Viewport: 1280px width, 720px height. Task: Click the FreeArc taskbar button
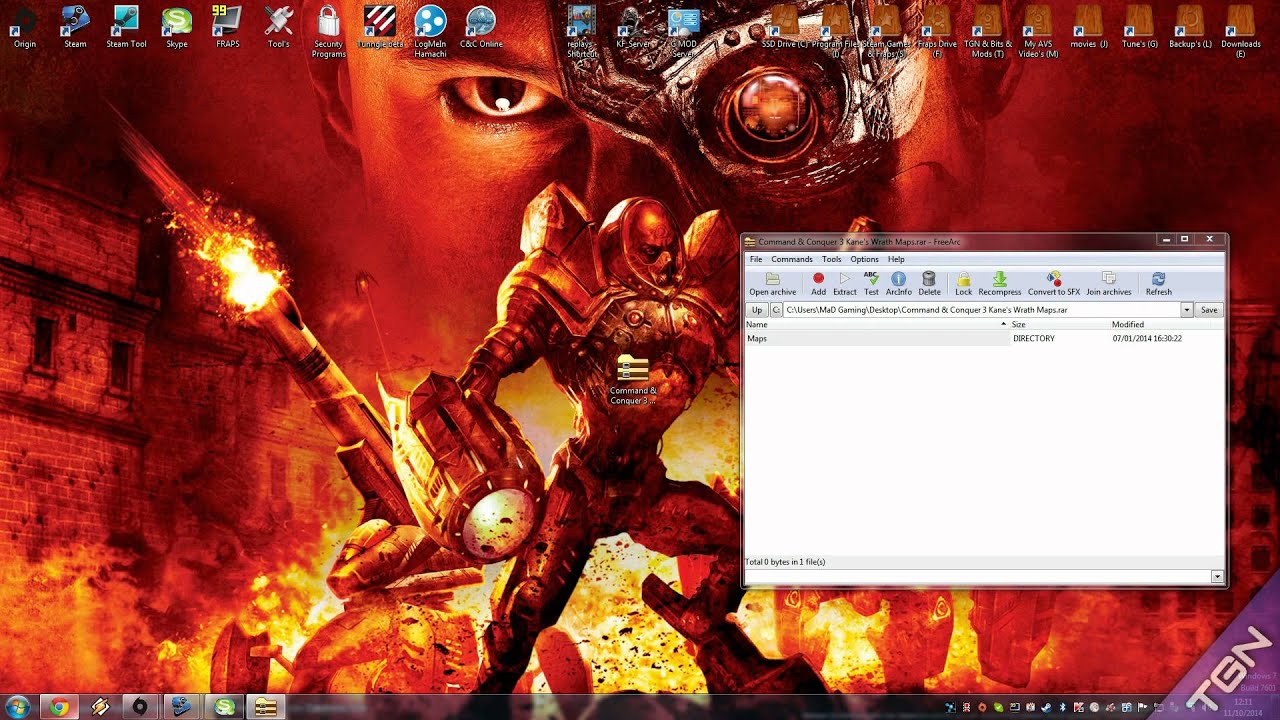pyautogui.click(x=265, y=707)
